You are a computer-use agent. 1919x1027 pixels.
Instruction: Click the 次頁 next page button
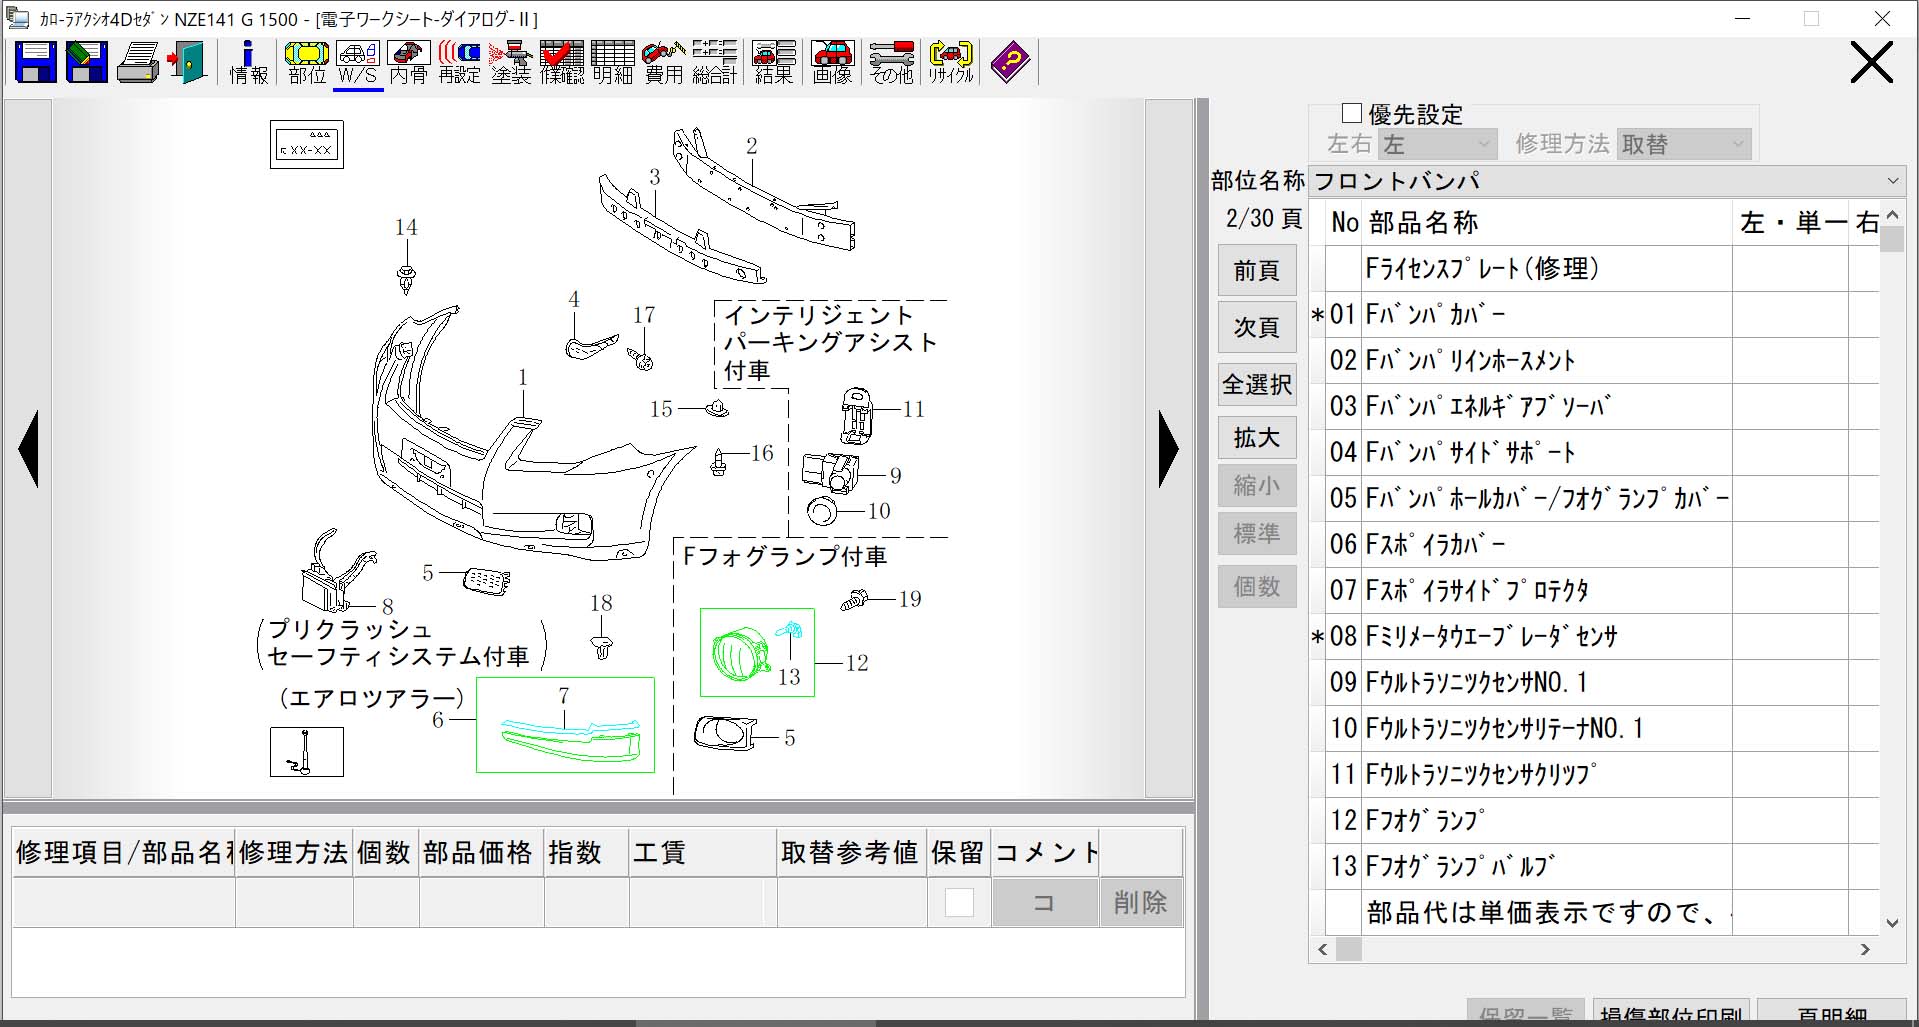pos(1256,327)
